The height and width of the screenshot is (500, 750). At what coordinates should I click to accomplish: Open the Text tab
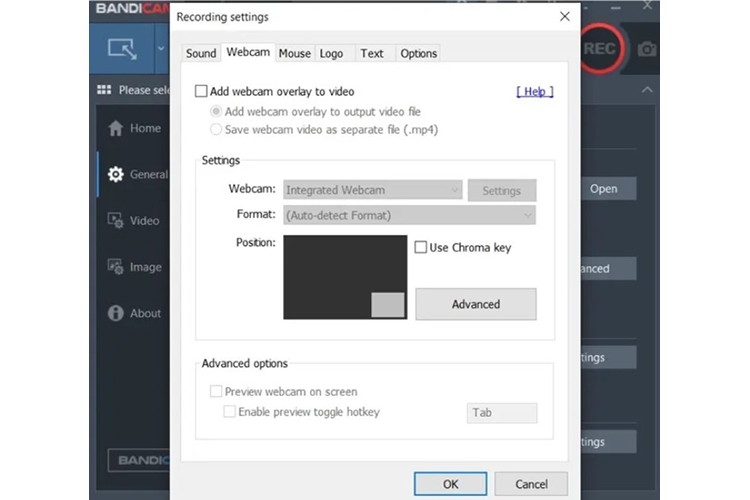pos(372,53)
